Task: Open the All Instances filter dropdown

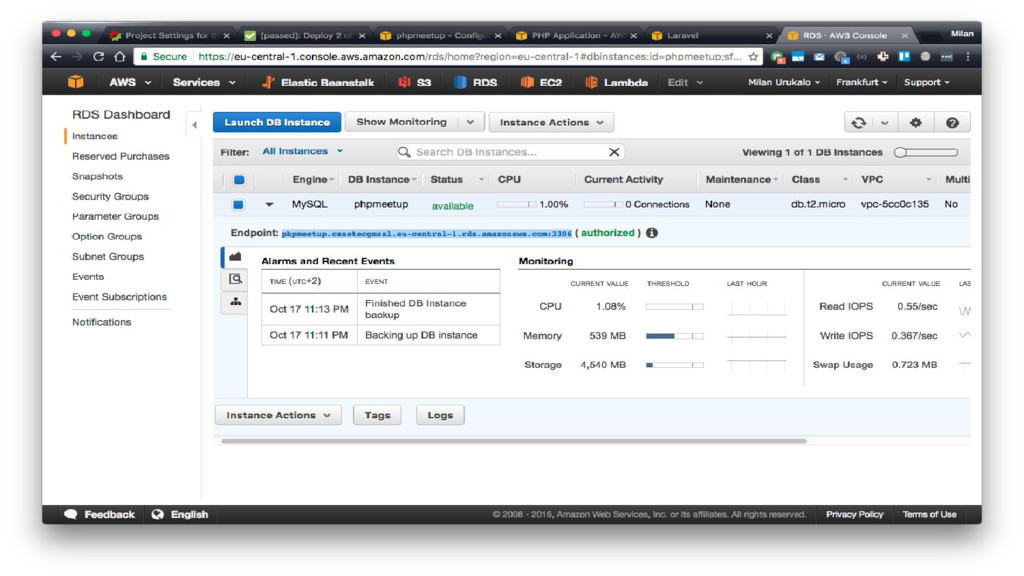Action: coord(302,151)
